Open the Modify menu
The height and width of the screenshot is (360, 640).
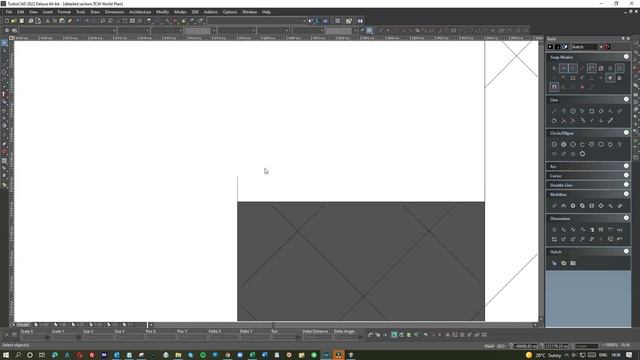click(162, 12)
